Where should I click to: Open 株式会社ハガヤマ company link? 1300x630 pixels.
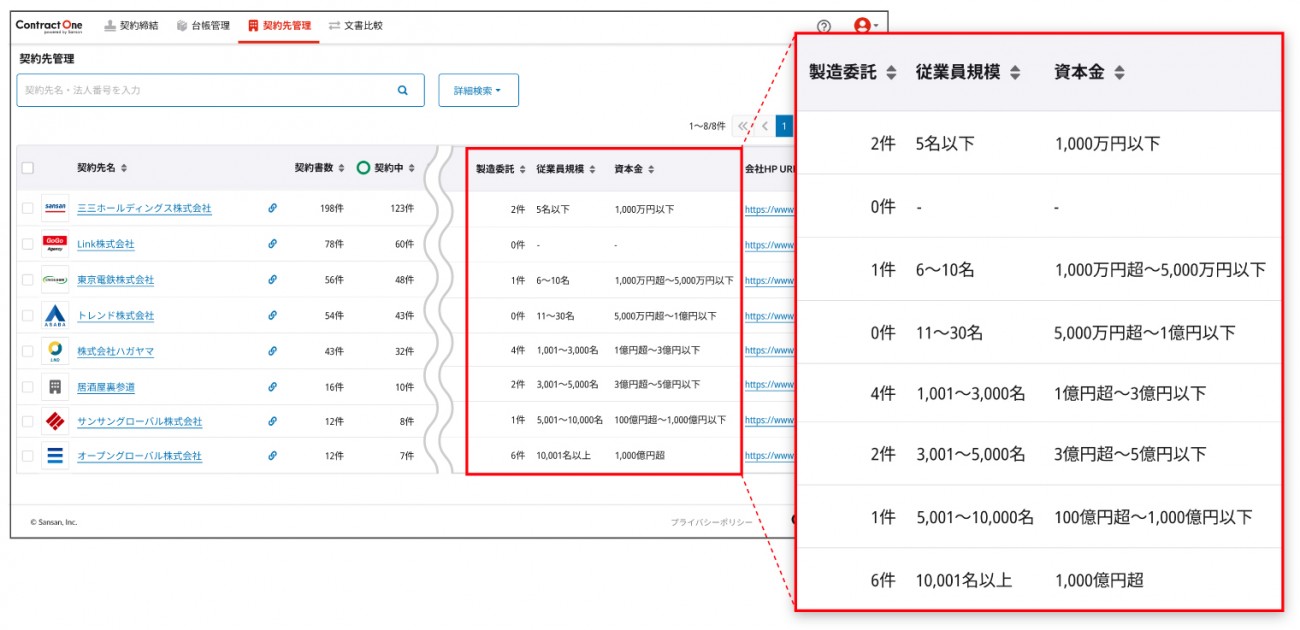[115, 352]
